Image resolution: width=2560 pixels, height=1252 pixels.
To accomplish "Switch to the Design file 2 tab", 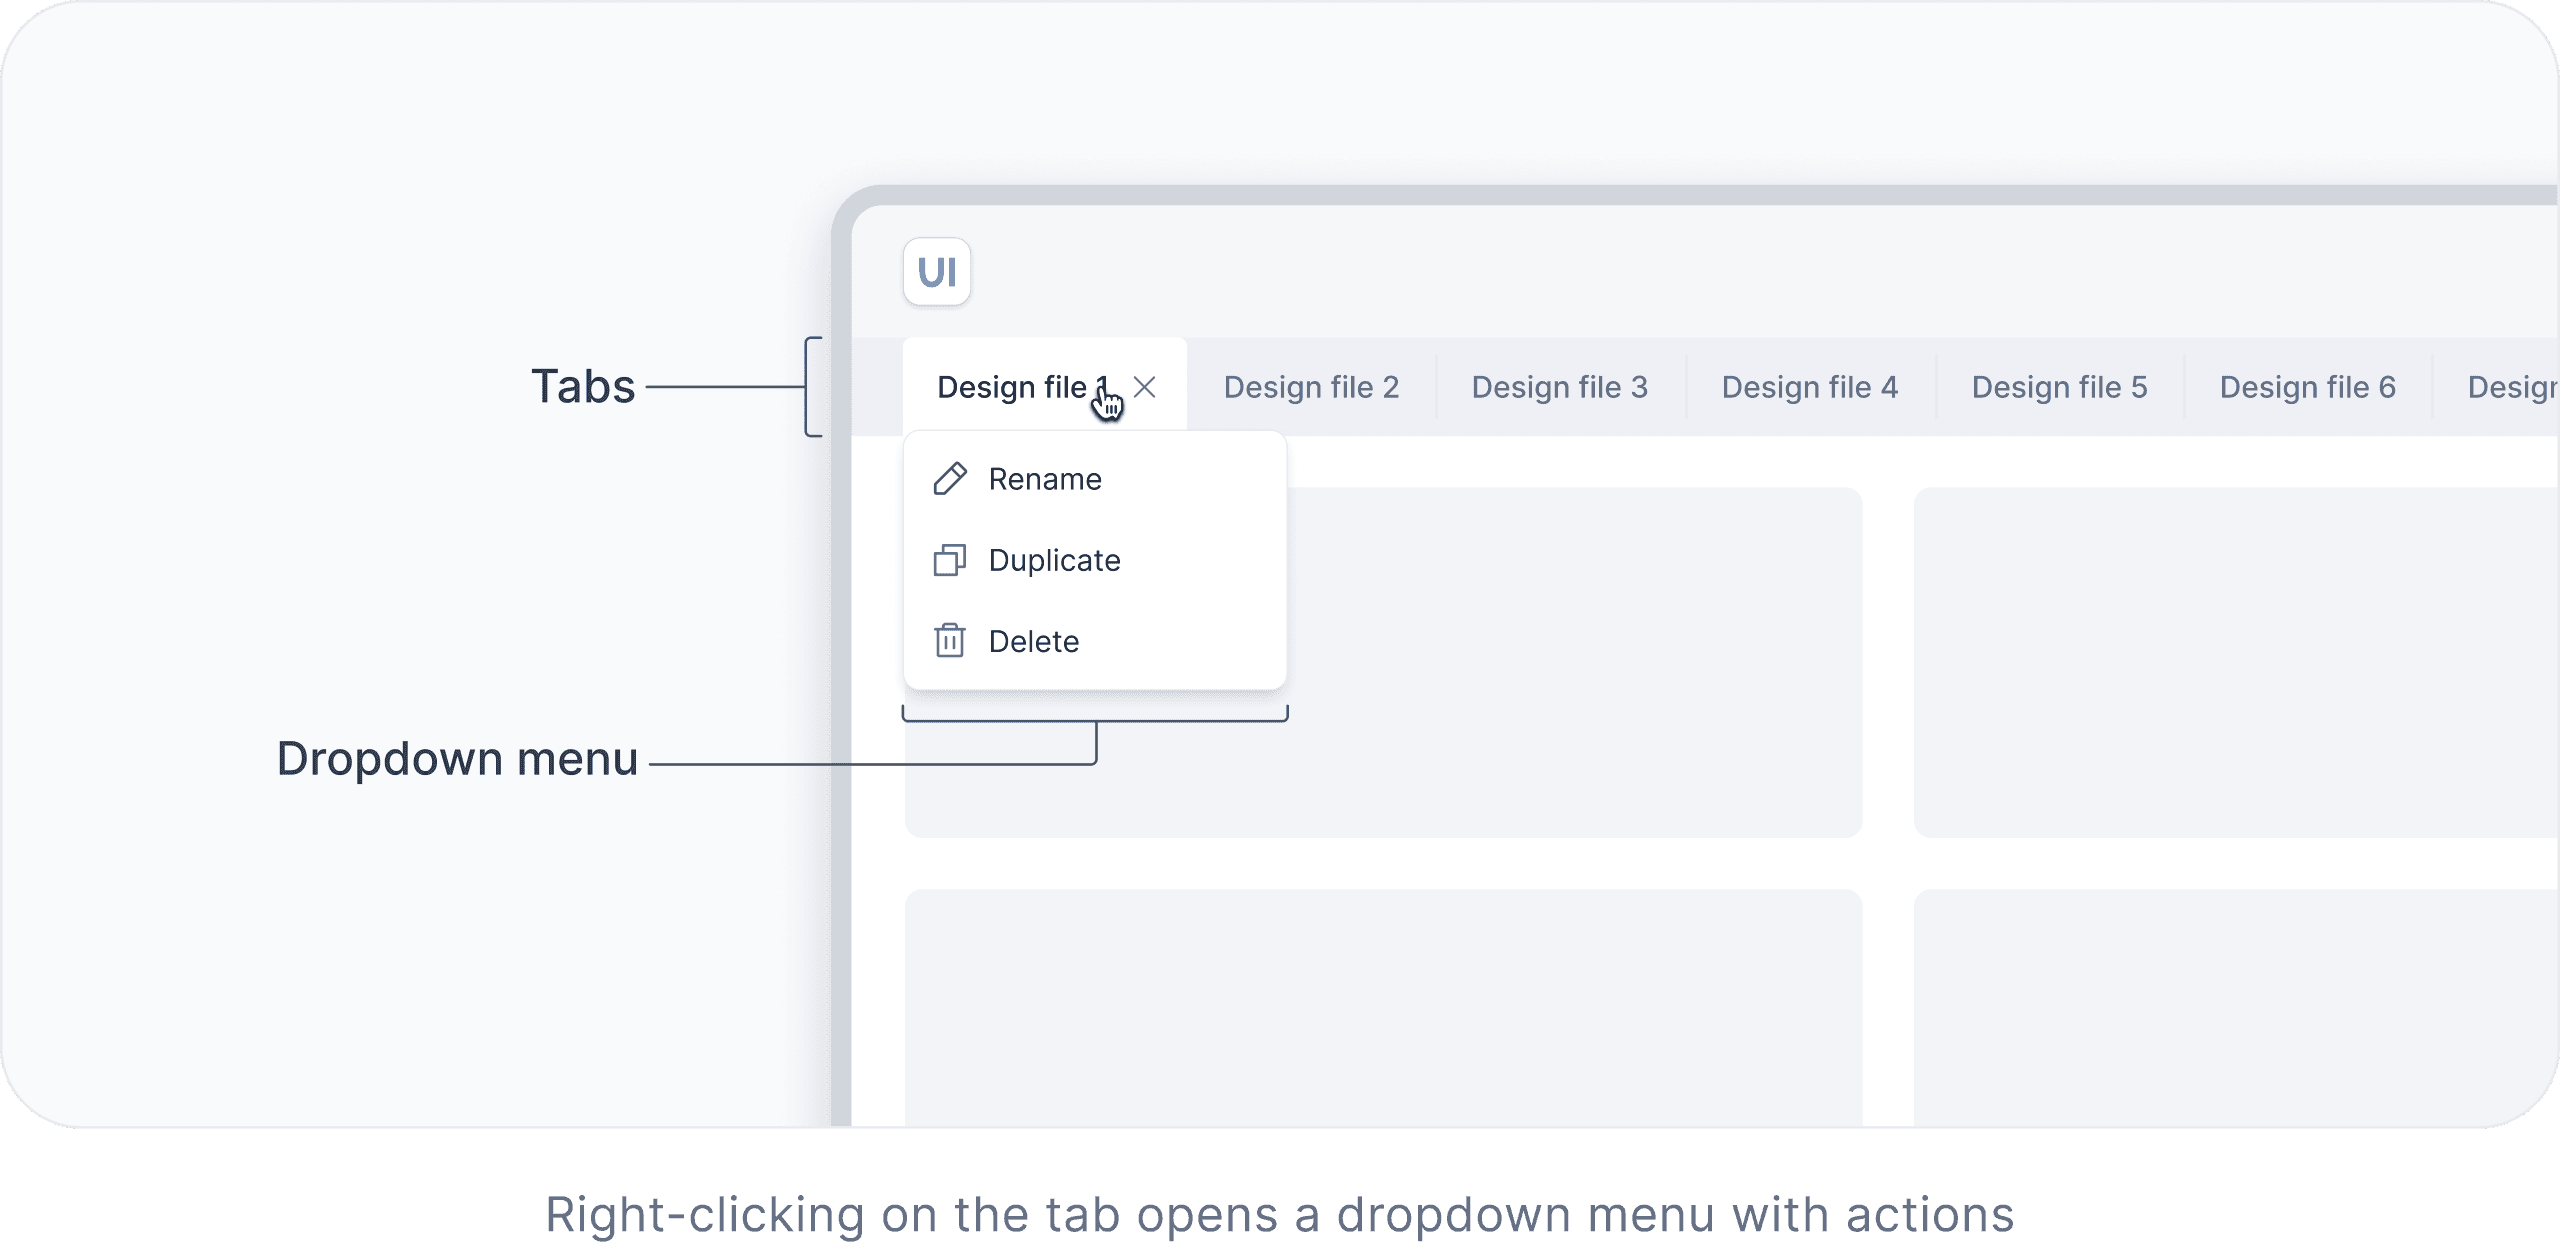I will [1311, 387].
